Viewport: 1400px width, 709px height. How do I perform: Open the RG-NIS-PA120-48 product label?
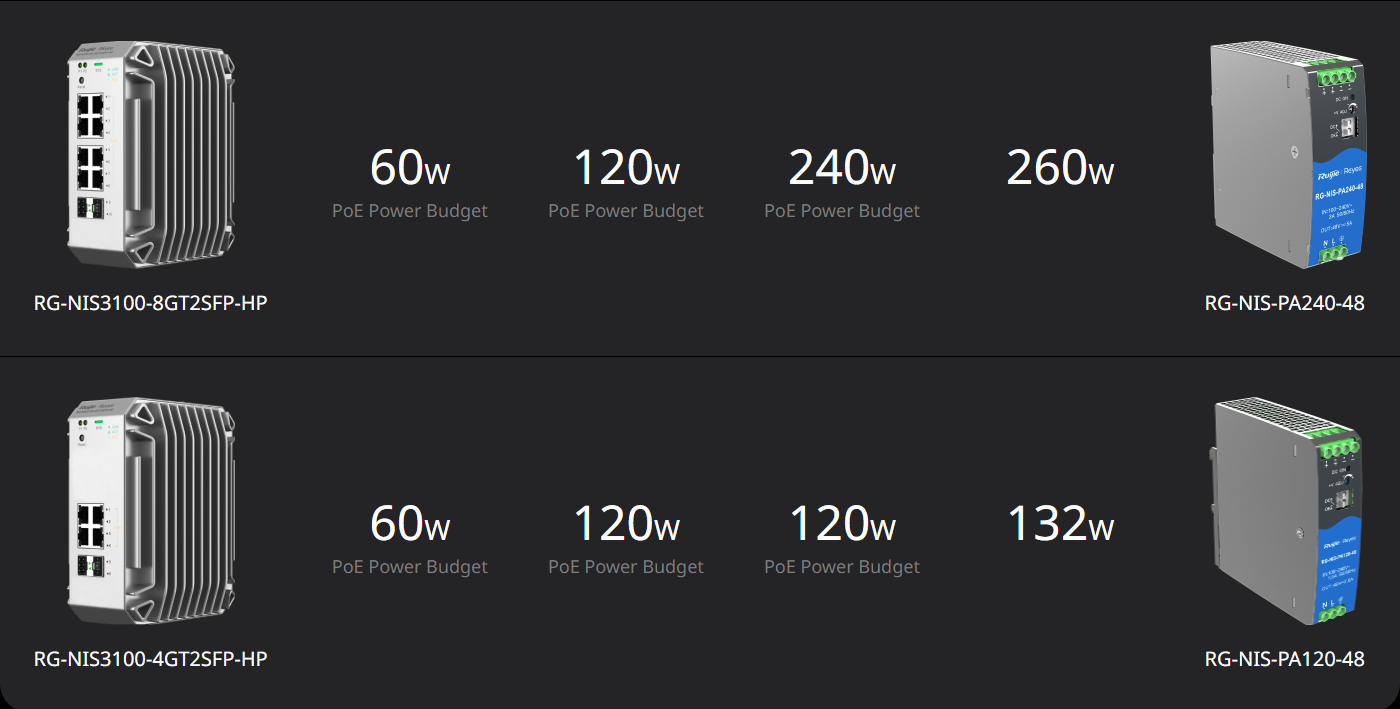pyautogui.click(x=1285, y=659)
